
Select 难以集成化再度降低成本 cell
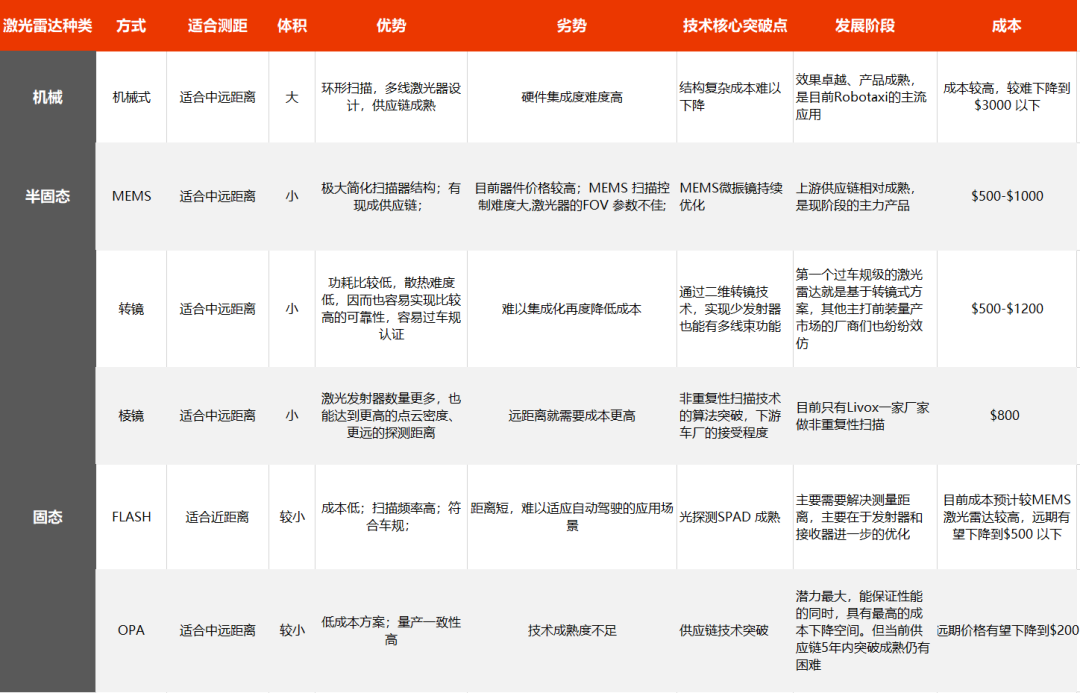click(572, 309)
